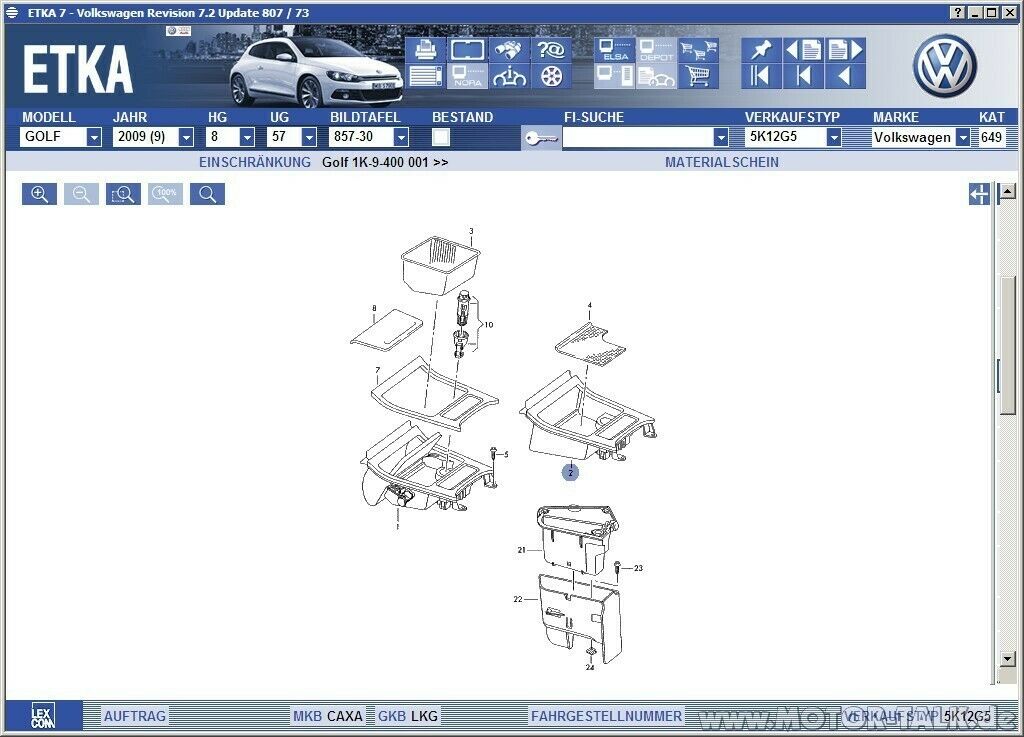Click the LexCom logo in the status bar
Screen dimensions: 1024x737
click(x=43, y=715)
